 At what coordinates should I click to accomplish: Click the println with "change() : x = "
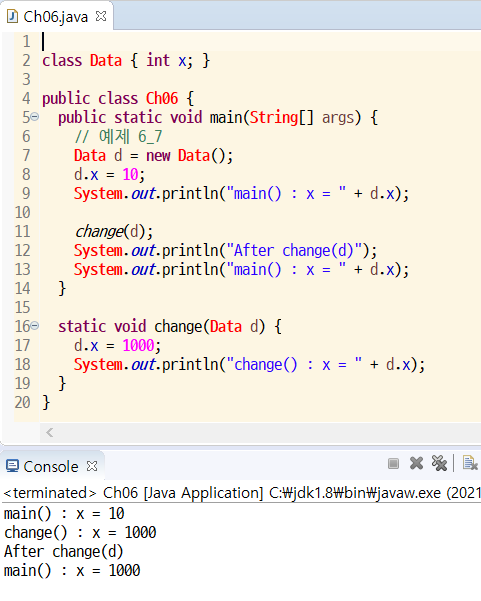coord(250,365)
